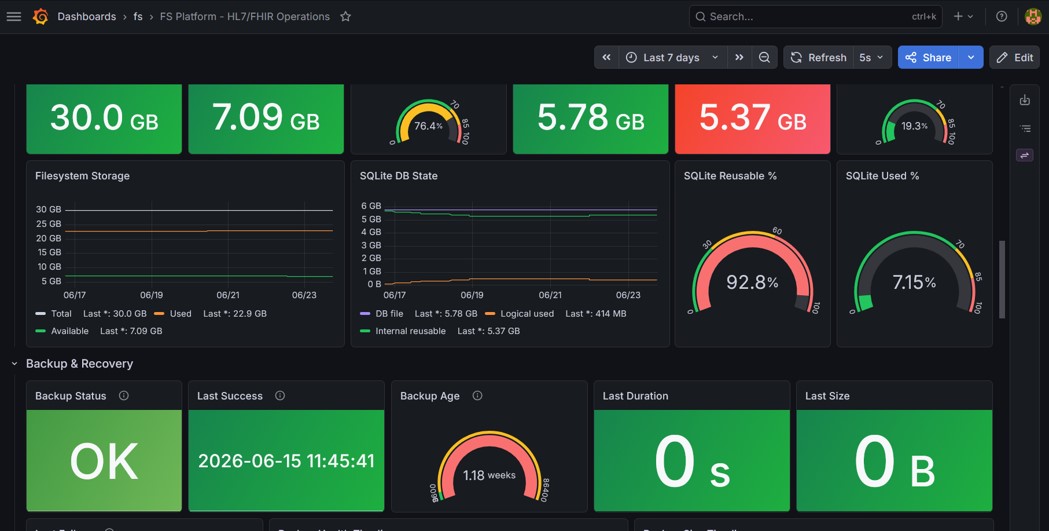This screenshot has height=531, width=1049.
Task: Click the 92.8% reusable gauge
Action: pos(752,274)
